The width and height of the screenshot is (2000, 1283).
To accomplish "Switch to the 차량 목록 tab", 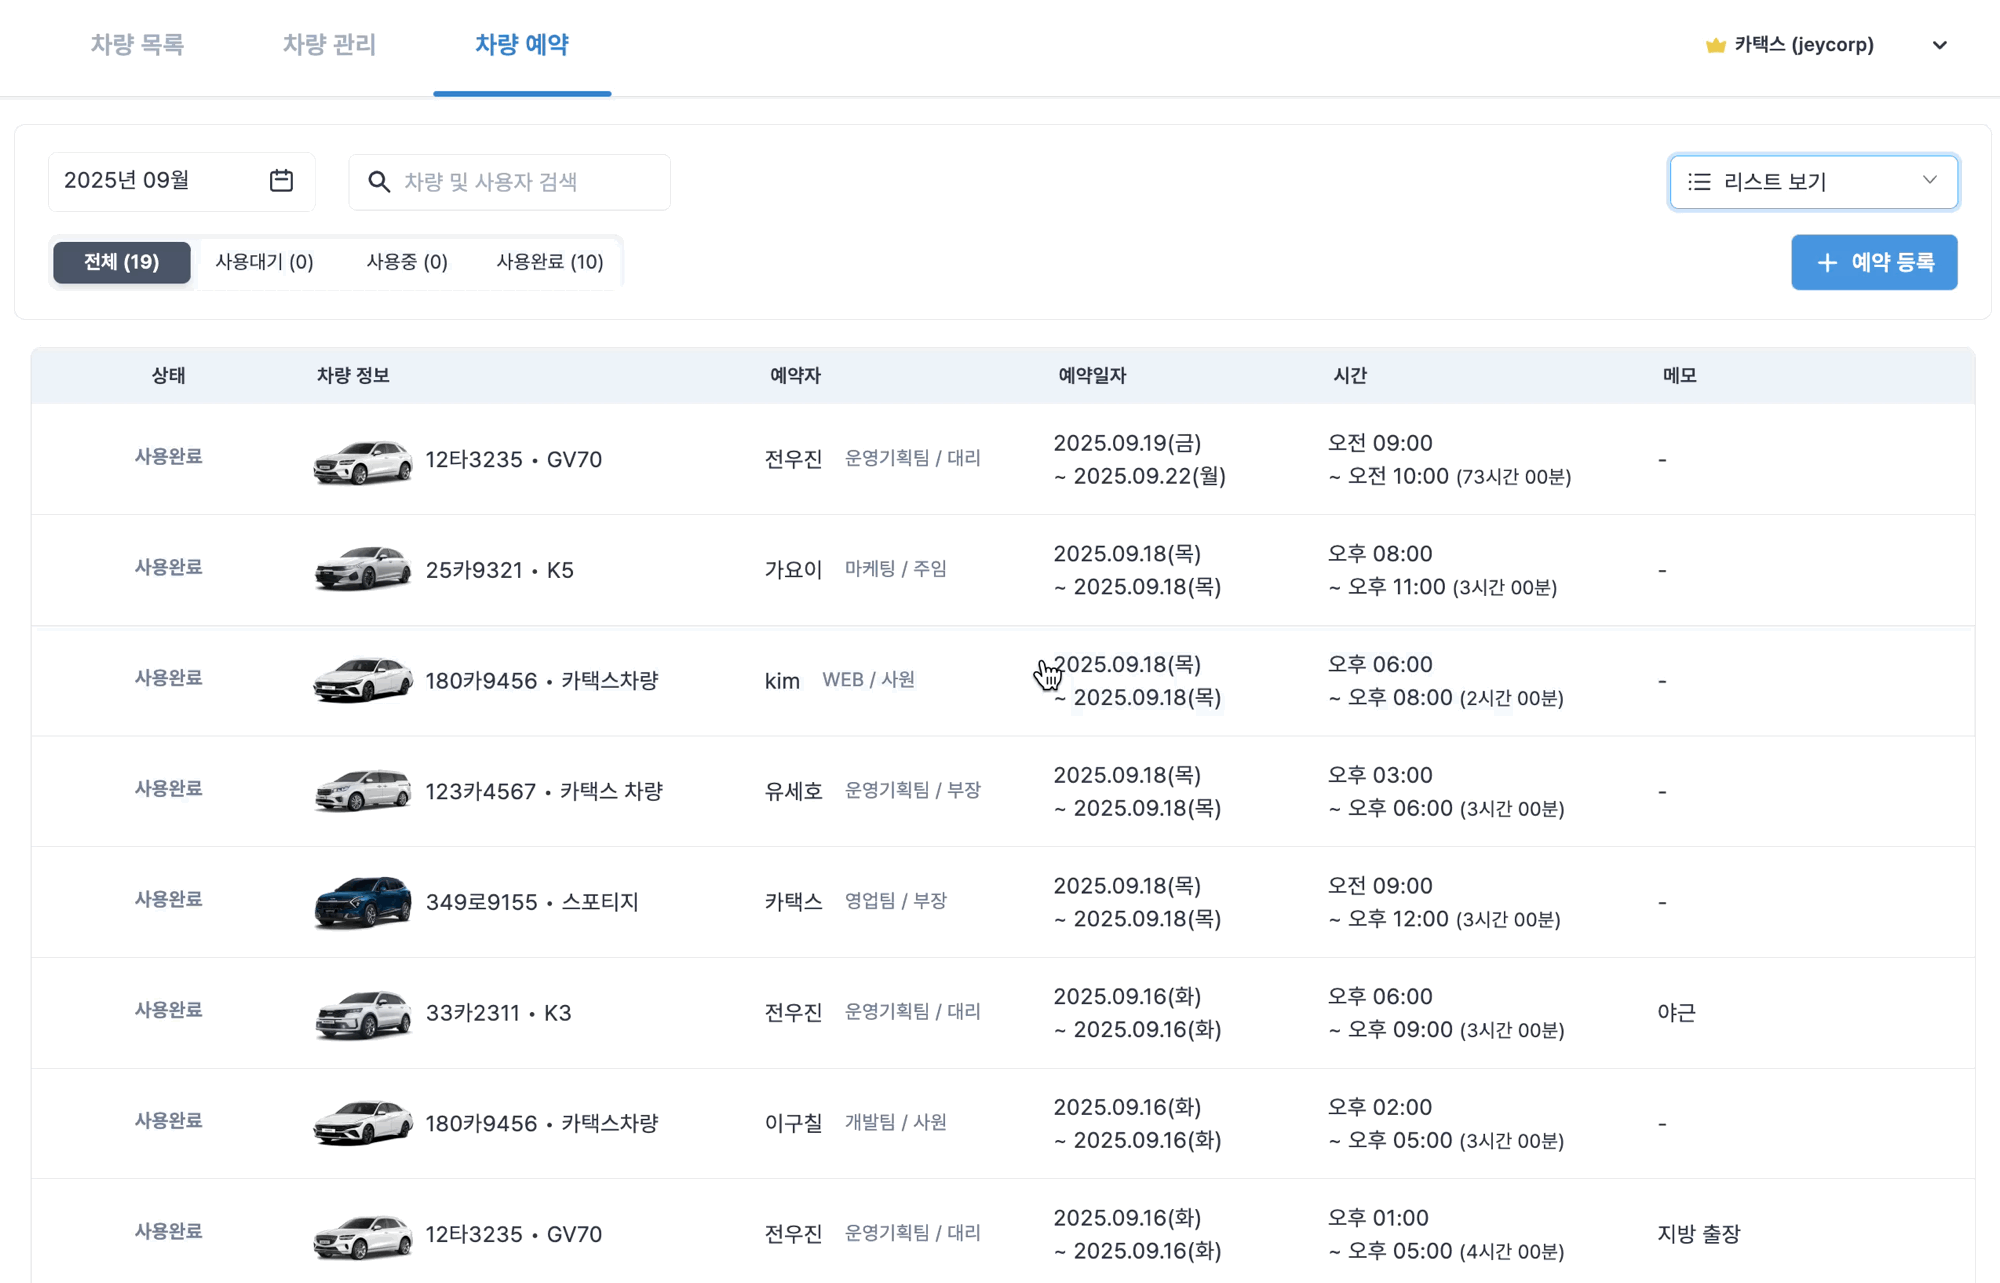I will [x=137, y=45].
